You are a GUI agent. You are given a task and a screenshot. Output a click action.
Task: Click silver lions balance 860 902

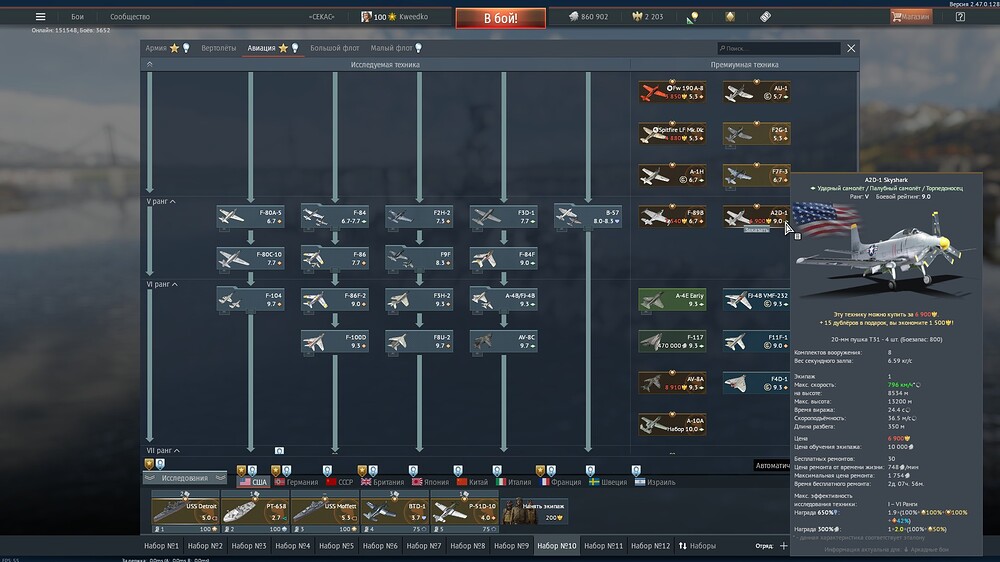[588, 17]
